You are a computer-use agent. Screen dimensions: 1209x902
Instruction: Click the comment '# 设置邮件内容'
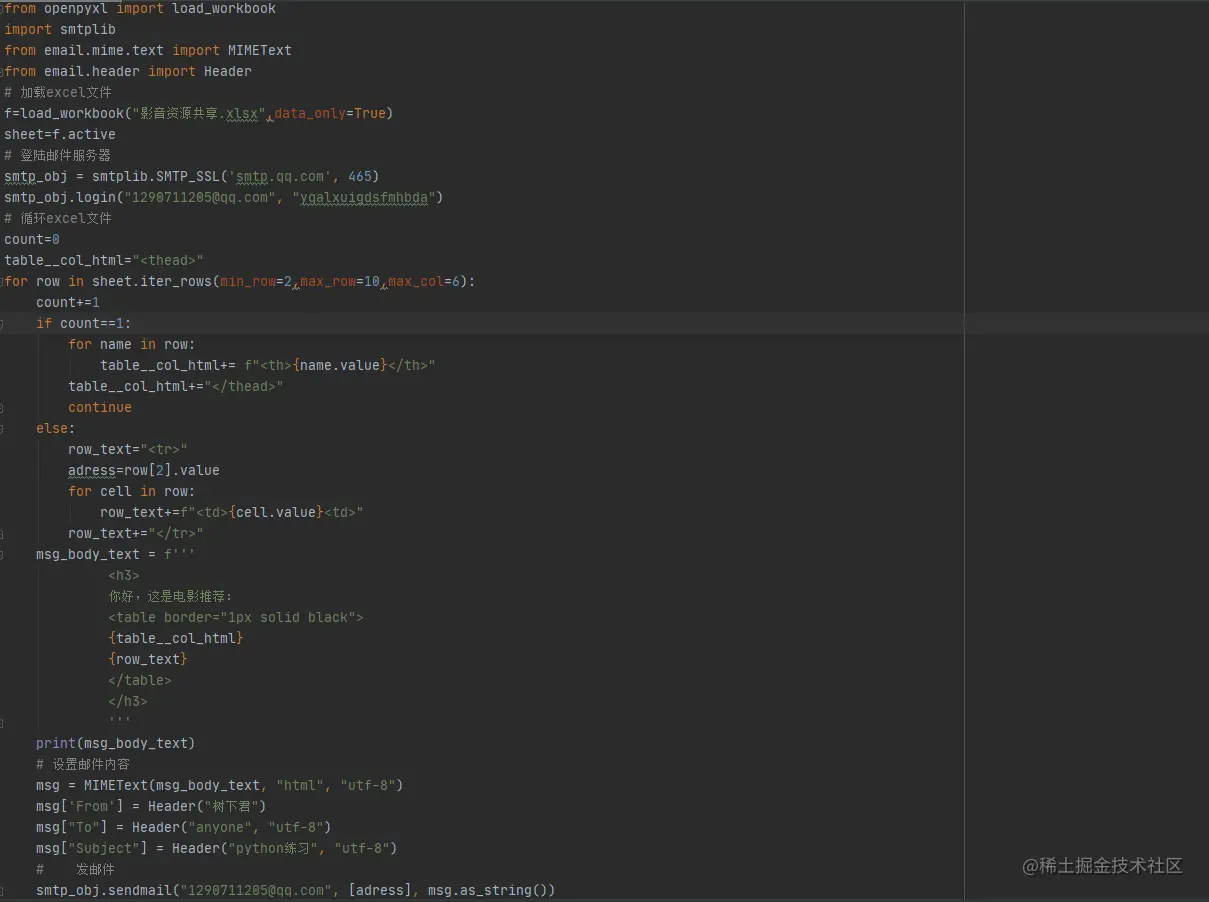pos(83,764)
